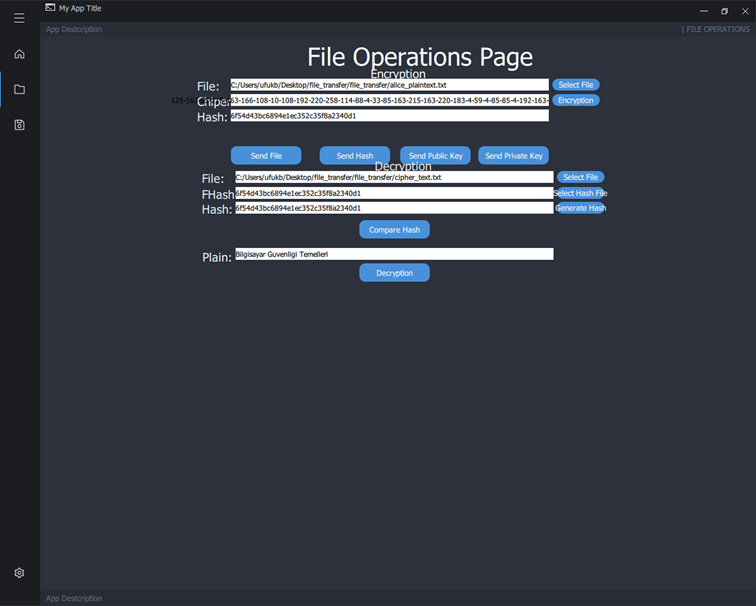
Task: Click the Decryption button
Action: tap(394, 273)
